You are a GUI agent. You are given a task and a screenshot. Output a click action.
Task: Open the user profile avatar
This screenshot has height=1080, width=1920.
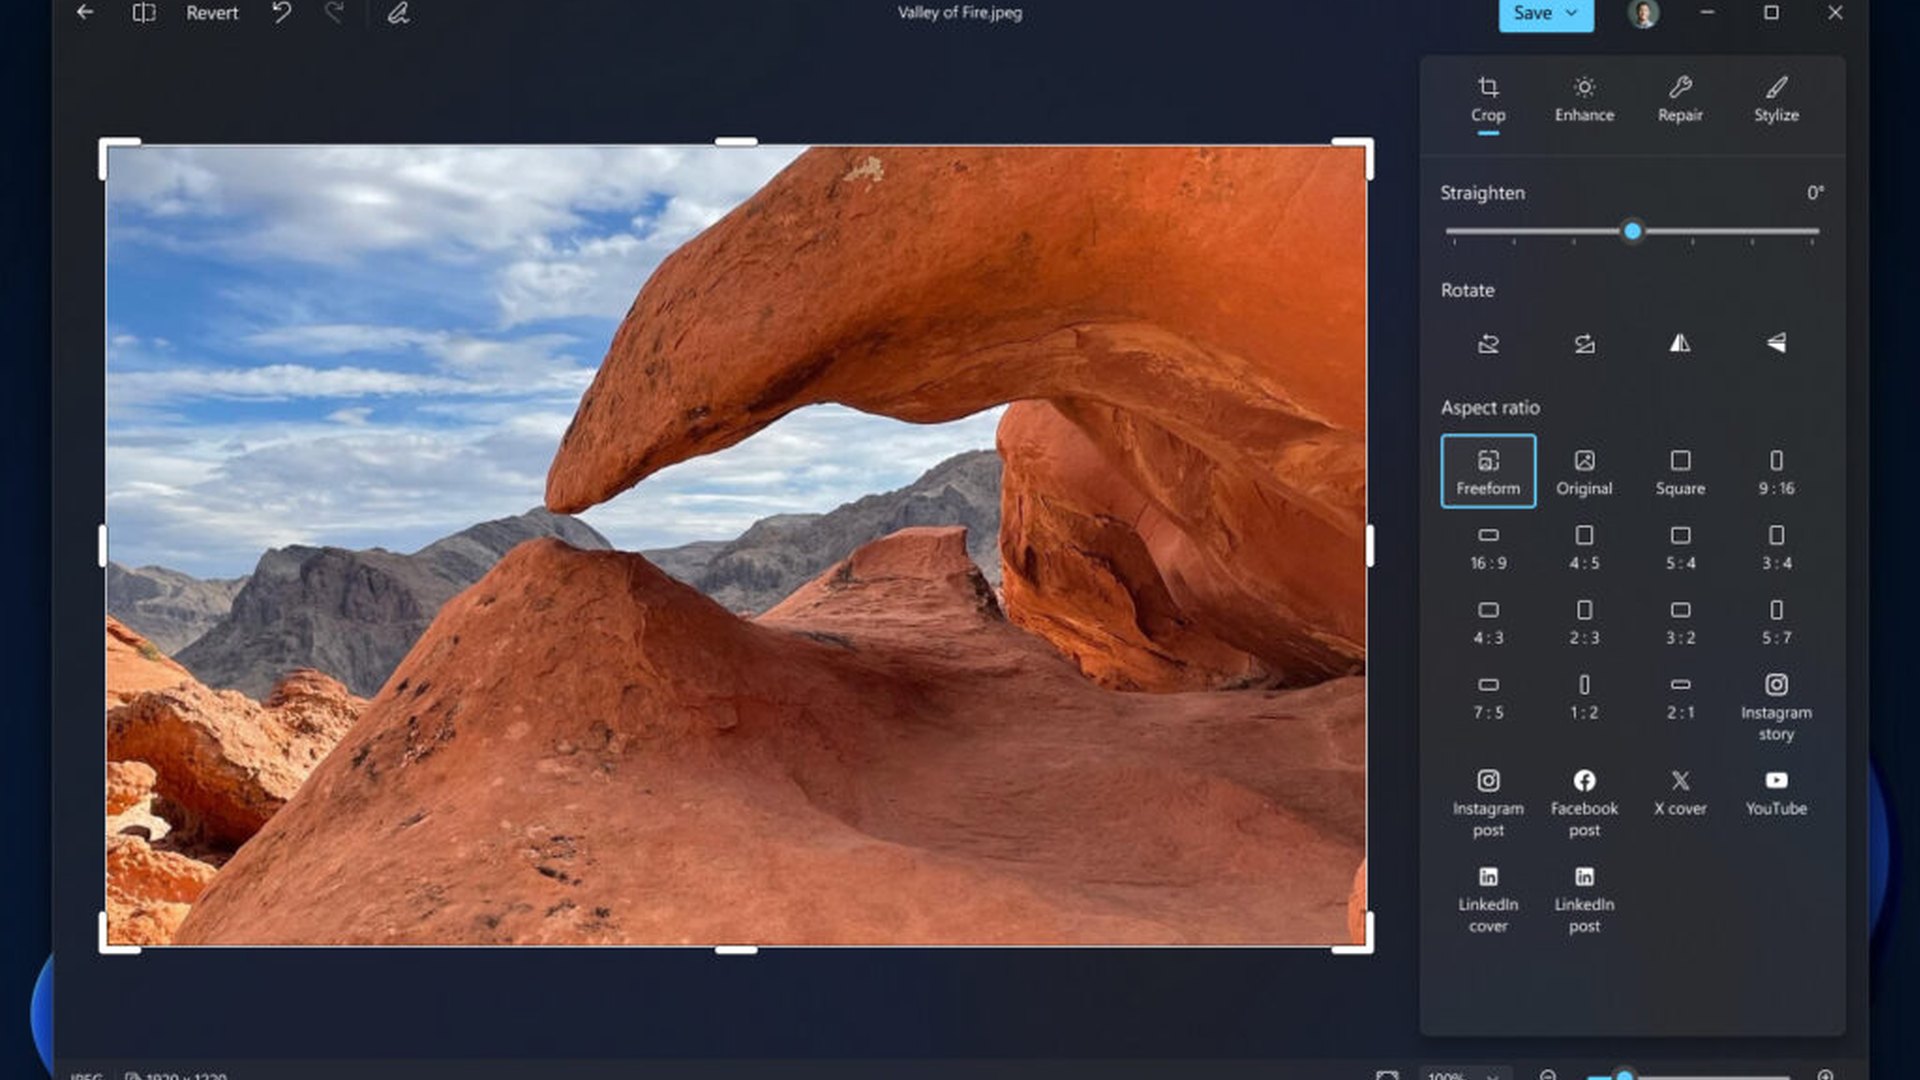pos(1643,13)
